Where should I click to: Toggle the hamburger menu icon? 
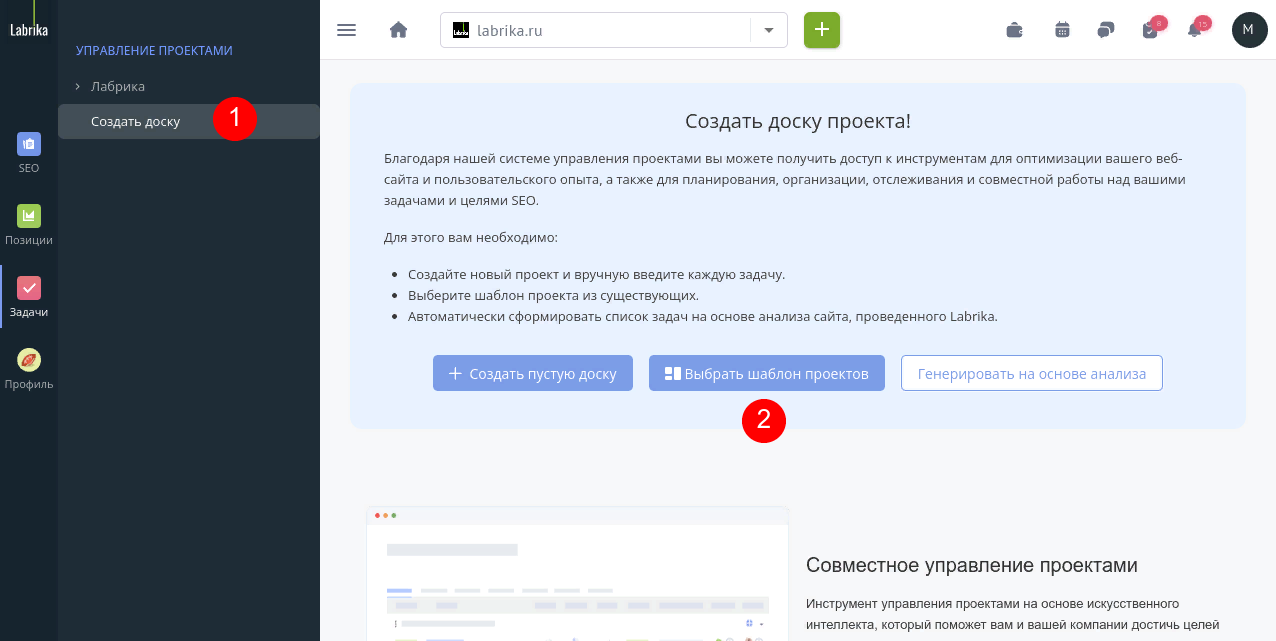(x=347, y=30)
